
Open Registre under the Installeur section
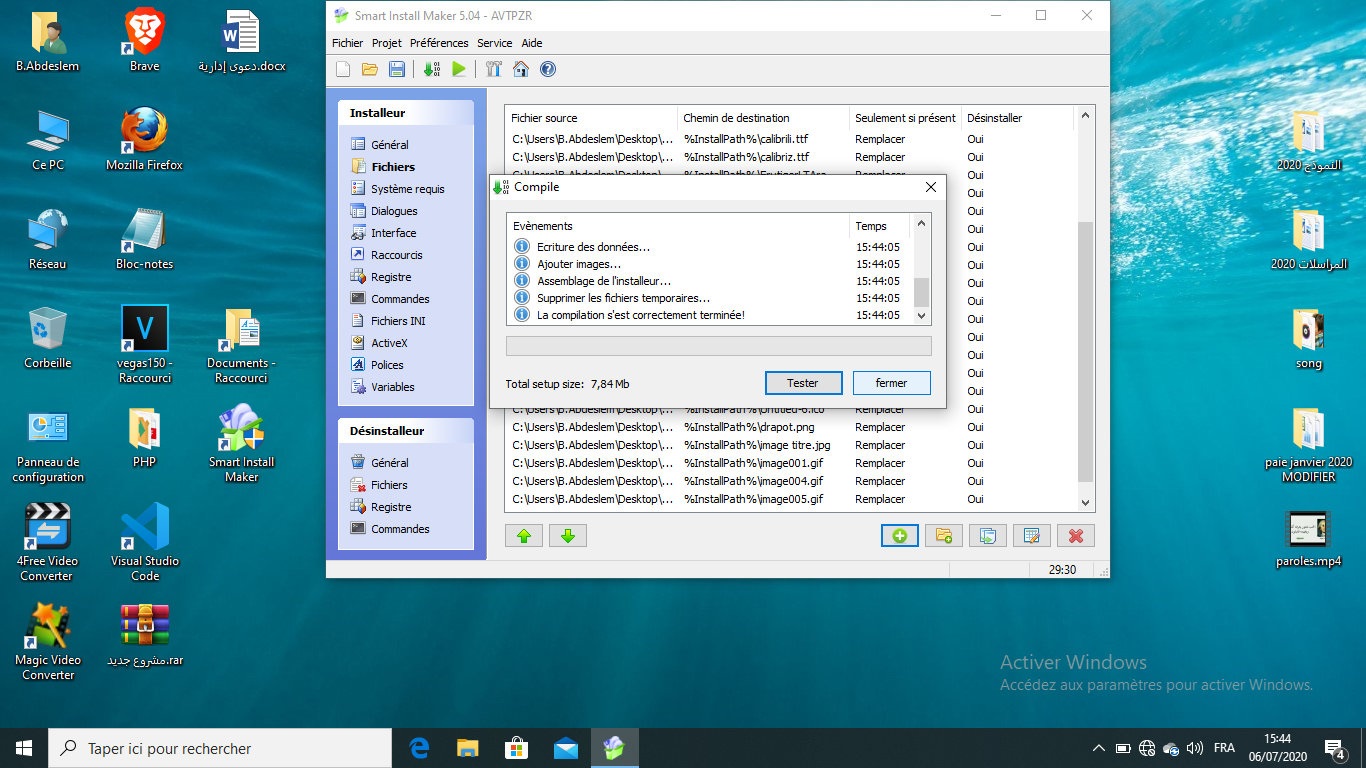390,277
